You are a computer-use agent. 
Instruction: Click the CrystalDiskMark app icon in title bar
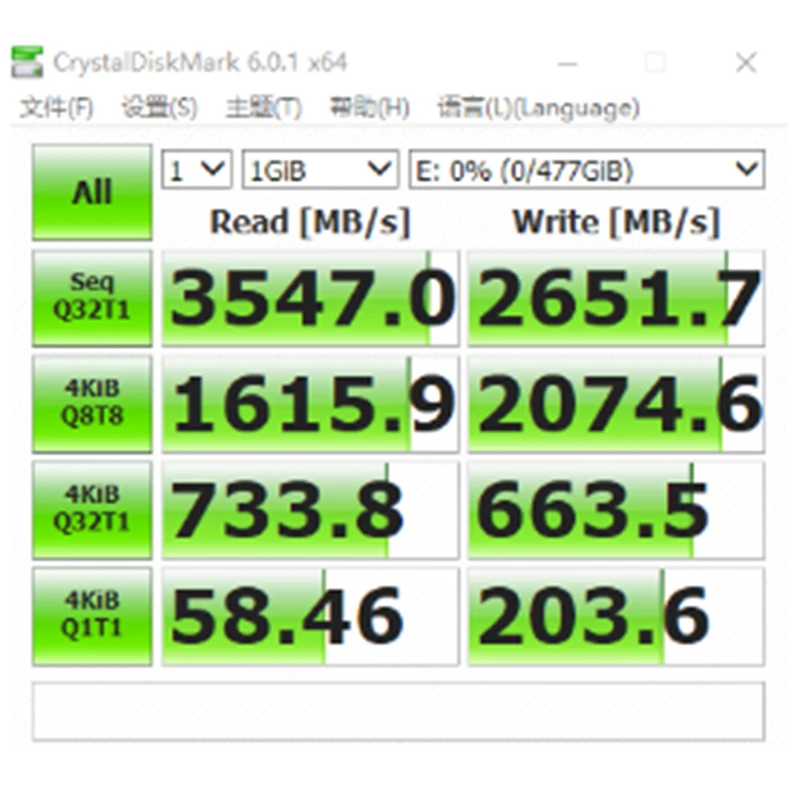[27, 62]
